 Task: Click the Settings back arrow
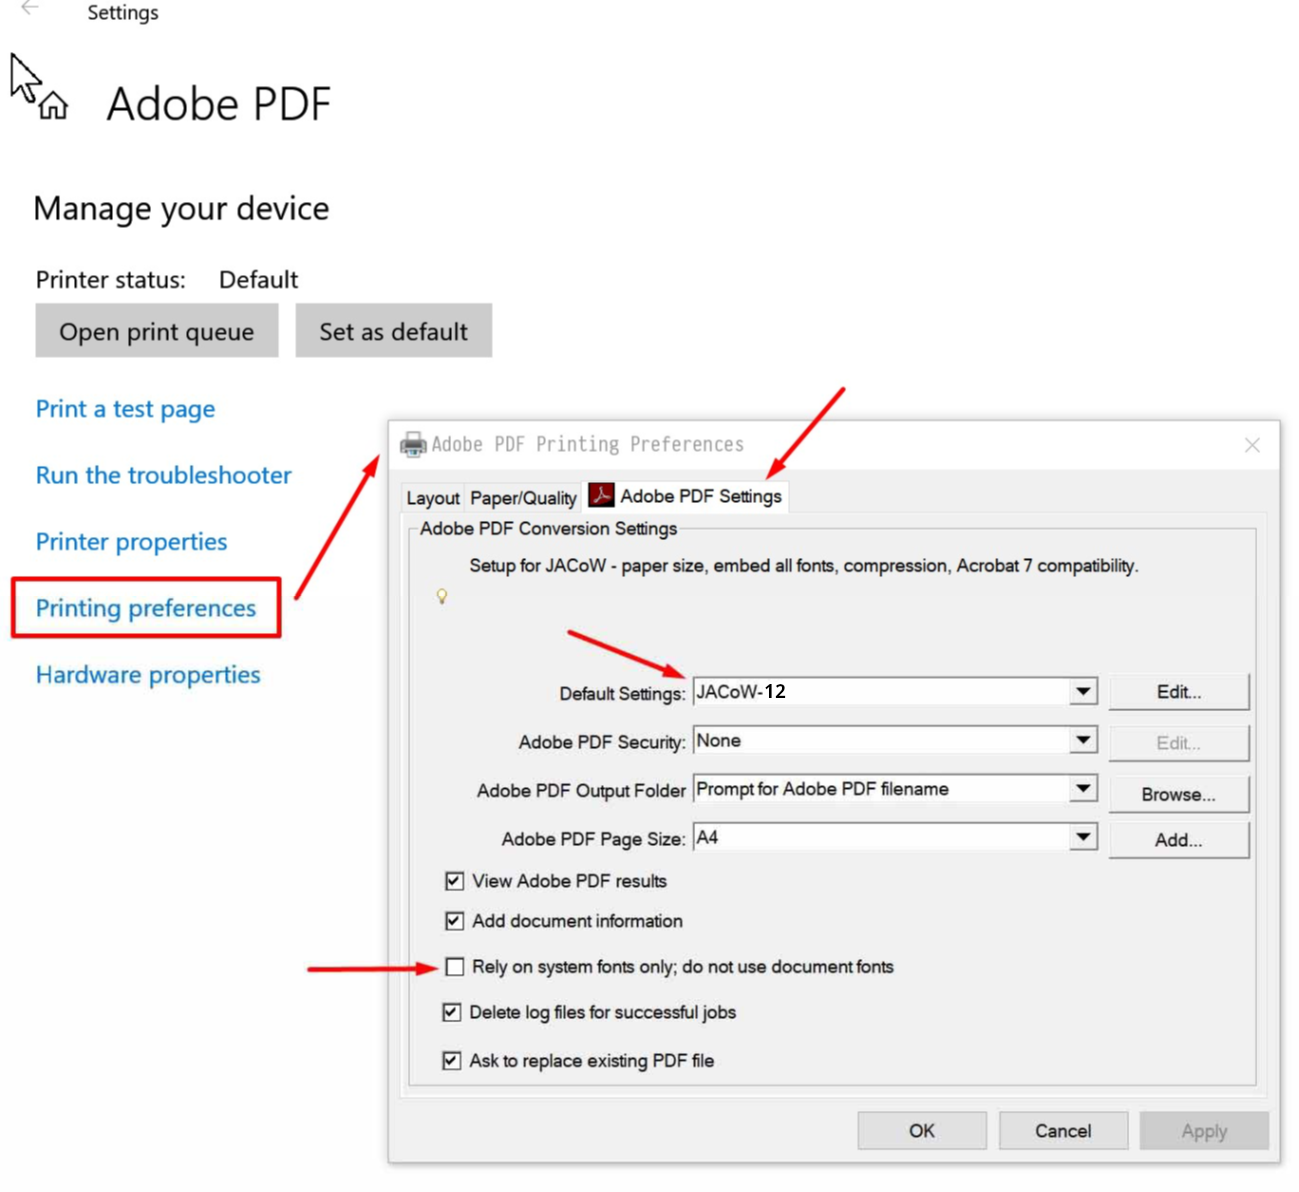coord(30,9)
